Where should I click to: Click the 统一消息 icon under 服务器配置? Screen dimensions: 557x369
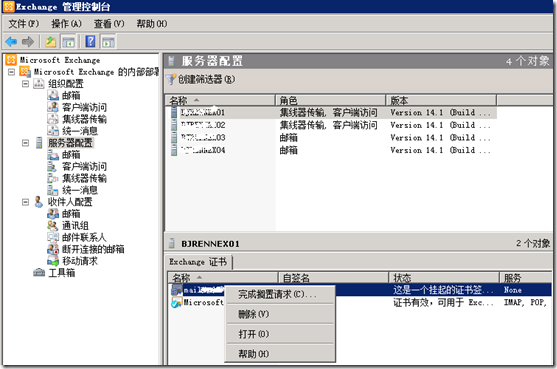(x=53, y=190)
